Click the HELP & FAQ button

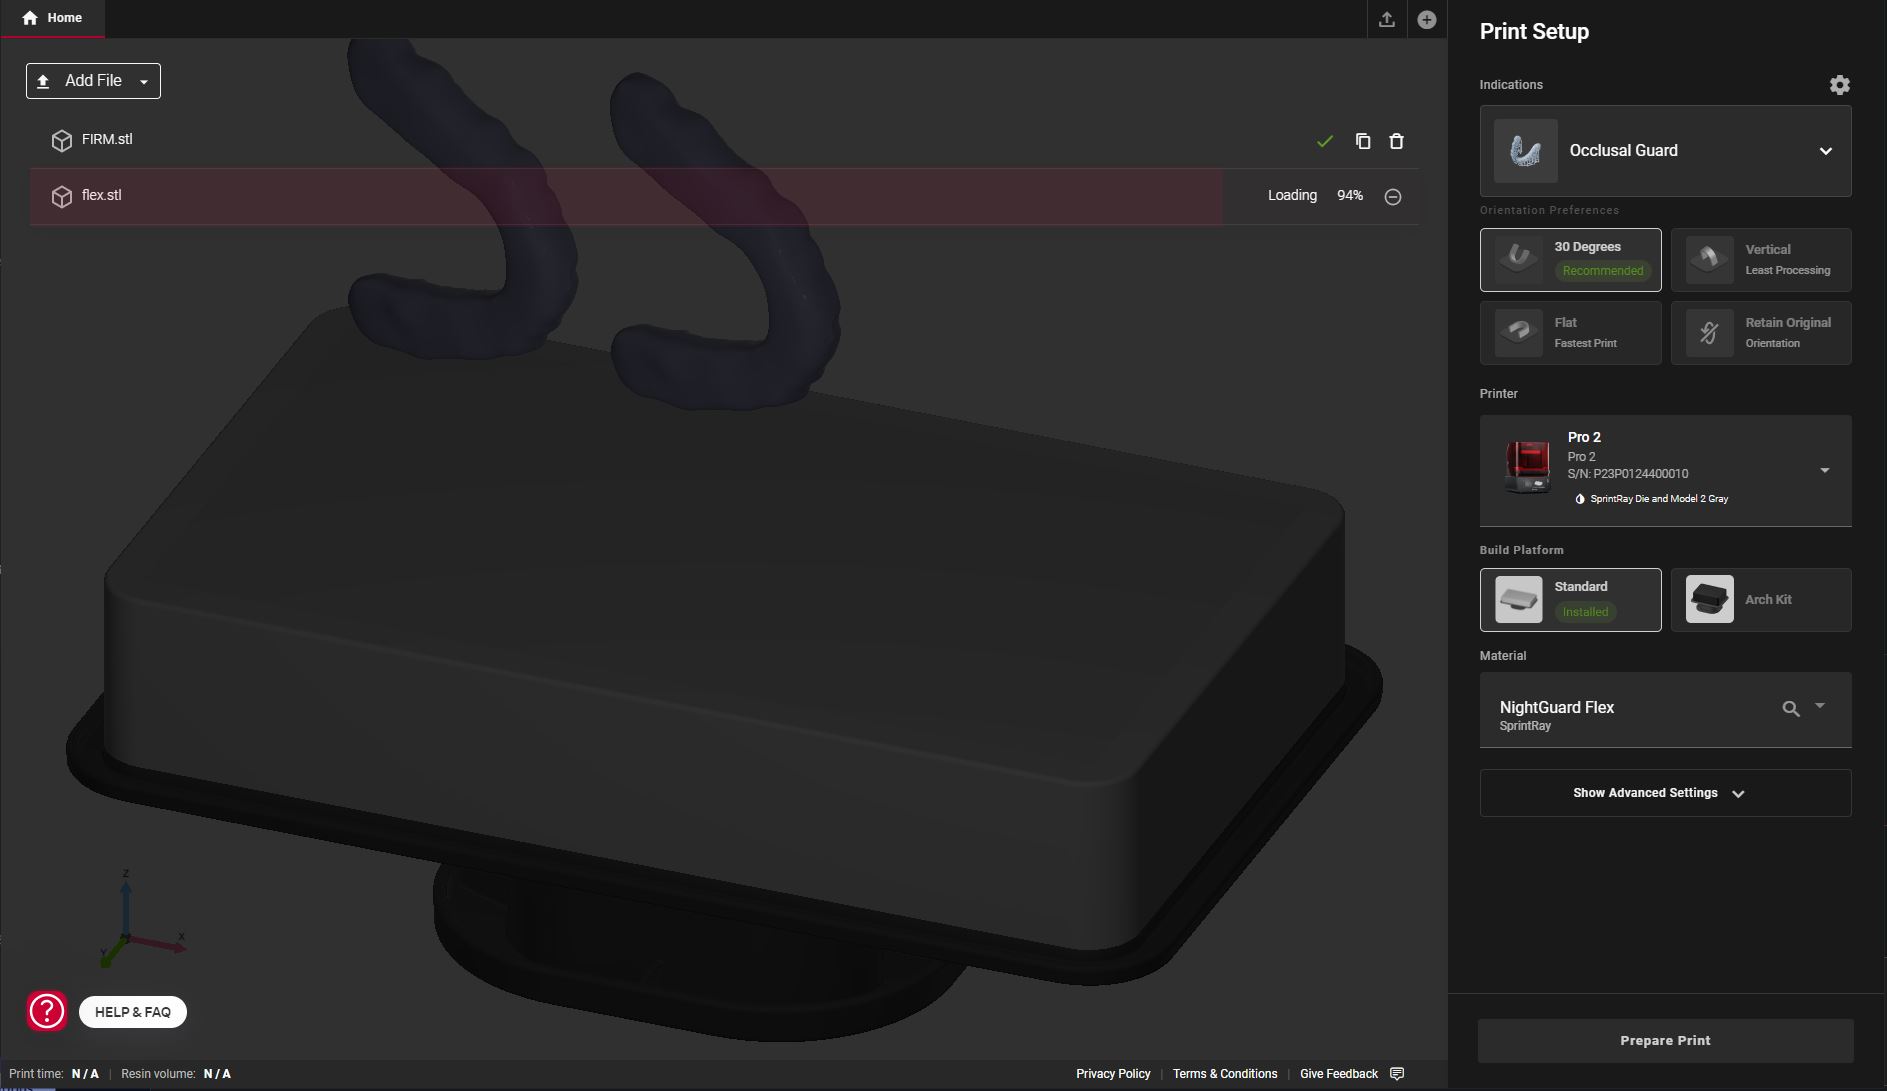pyautogui.click(x=133, y=1012)
